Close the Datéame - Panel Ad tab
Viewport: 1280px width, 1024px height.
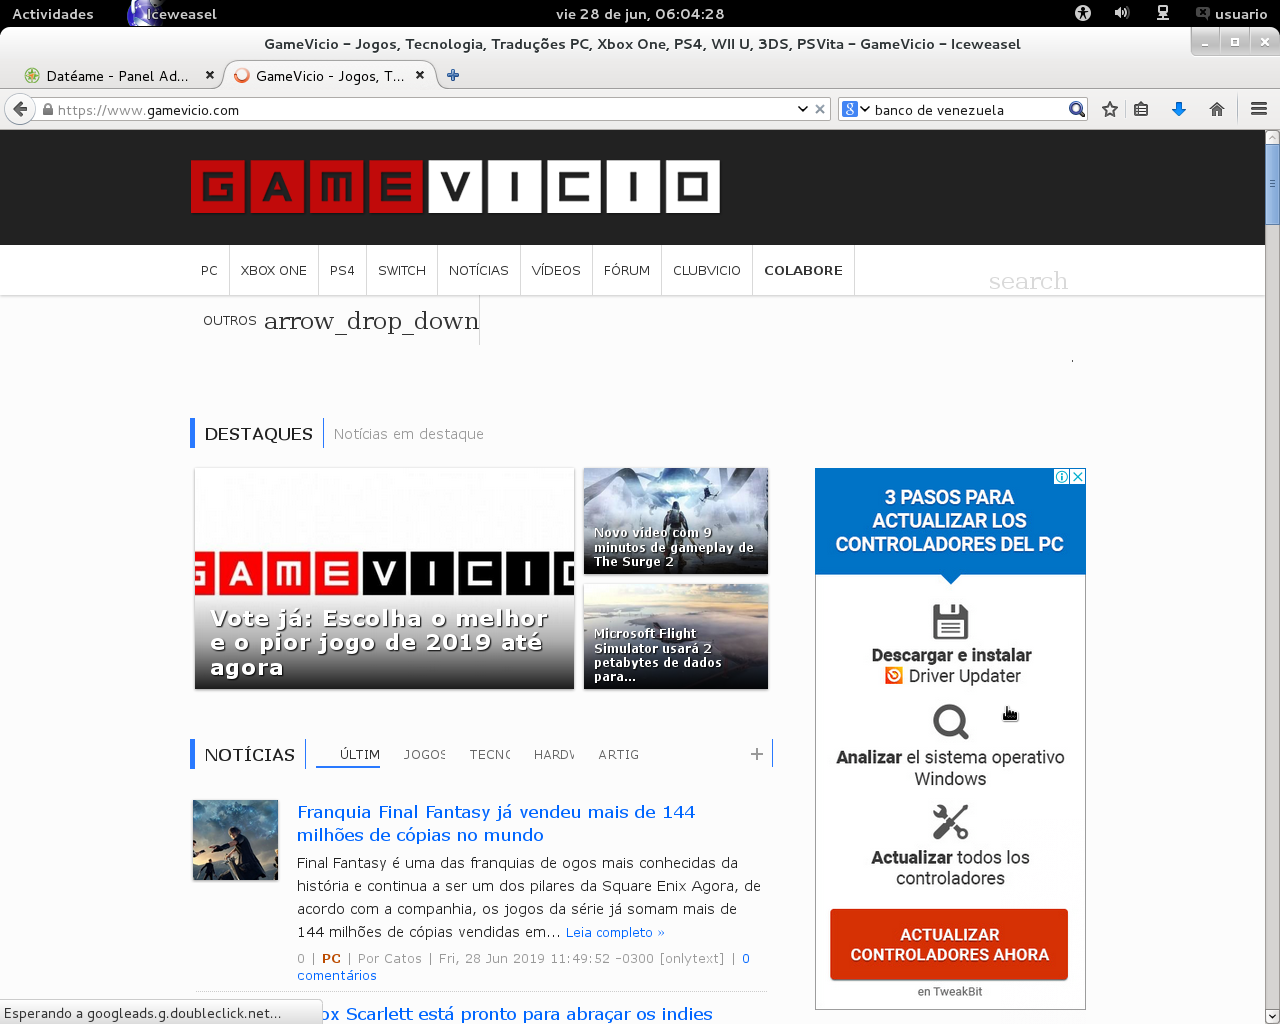(x=209, y=75)
